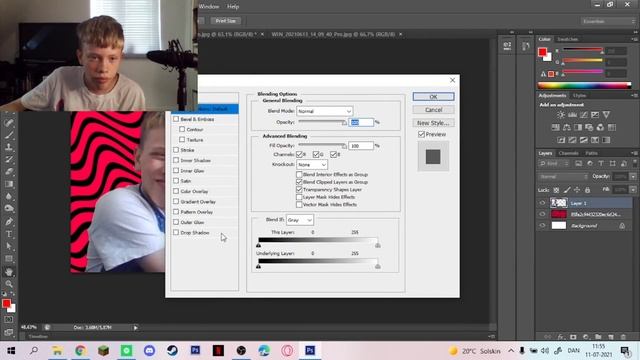This screenshot has height=360, width=640.
Task: Add a Color Balance adjustment
Action: 567,127
